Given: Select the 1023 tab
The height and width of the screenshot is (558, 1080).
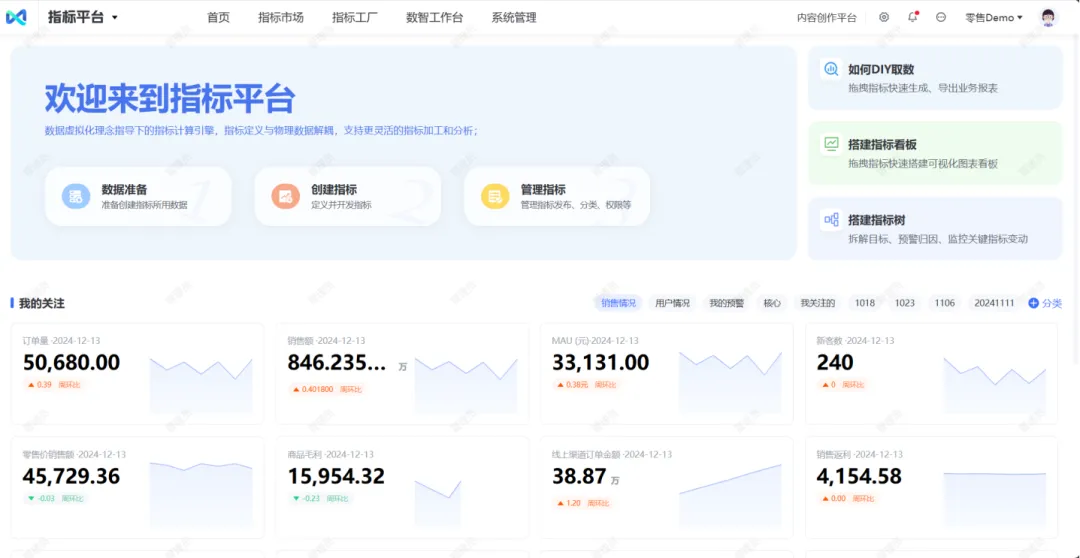Looking at the screenshot, I should 905,303.
